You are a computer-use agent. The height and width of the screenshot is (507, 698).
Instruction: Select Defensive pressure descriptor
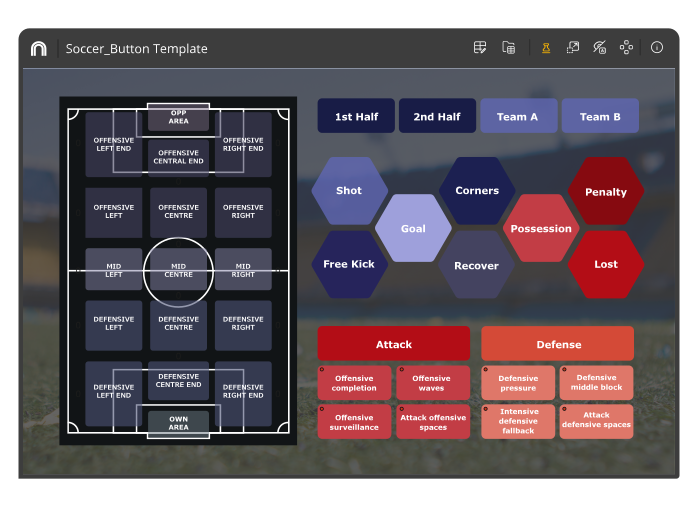518,383
